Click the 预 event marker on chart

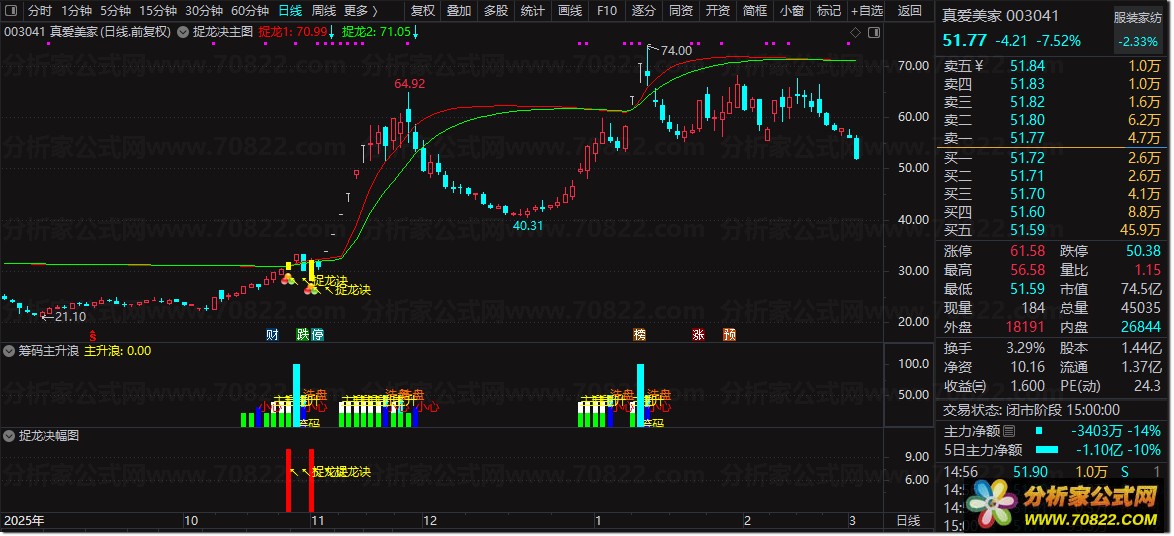[729, 335]
